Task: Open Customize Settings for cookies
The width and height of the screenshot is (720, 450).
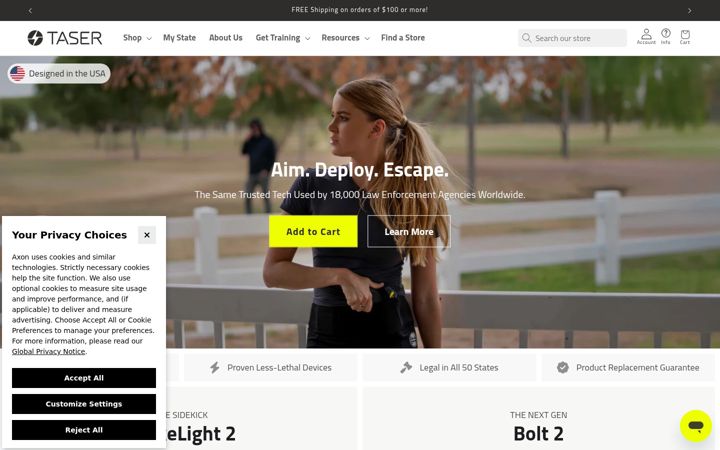Action: (84, 404)
